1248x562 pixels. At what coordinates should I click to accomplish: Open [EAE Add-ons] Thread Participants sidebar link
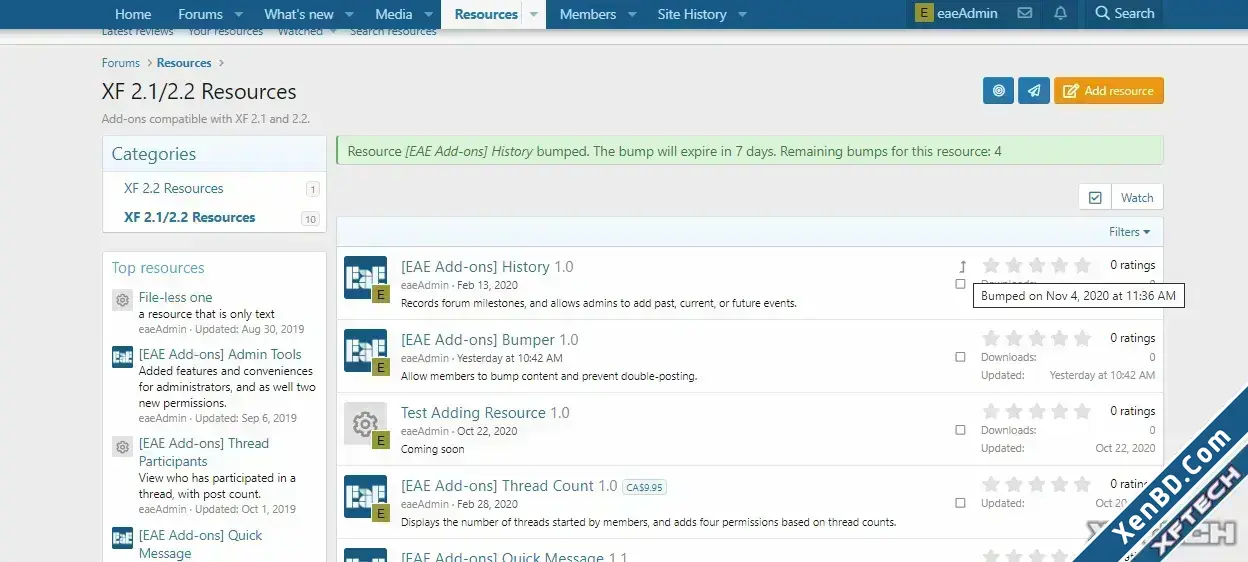pyautogui.click(x=204, y=452)
